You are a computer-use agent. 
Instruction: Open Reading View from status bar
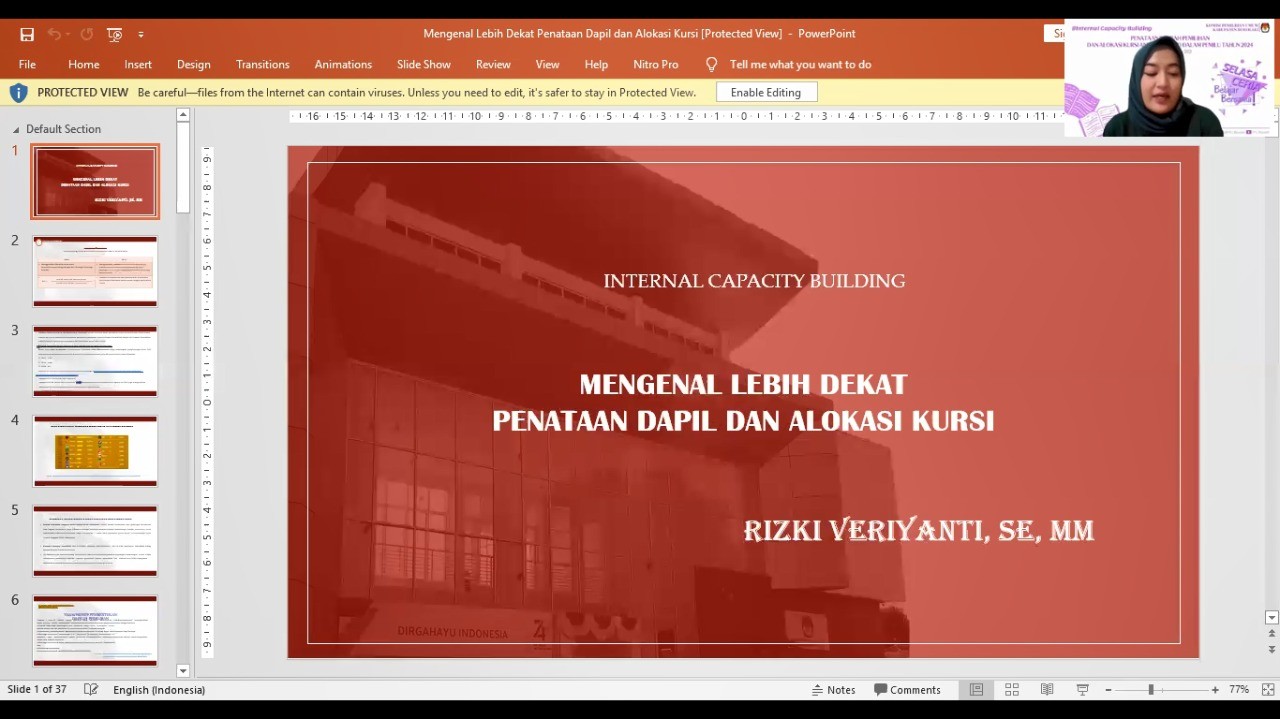coord(1047,690)
